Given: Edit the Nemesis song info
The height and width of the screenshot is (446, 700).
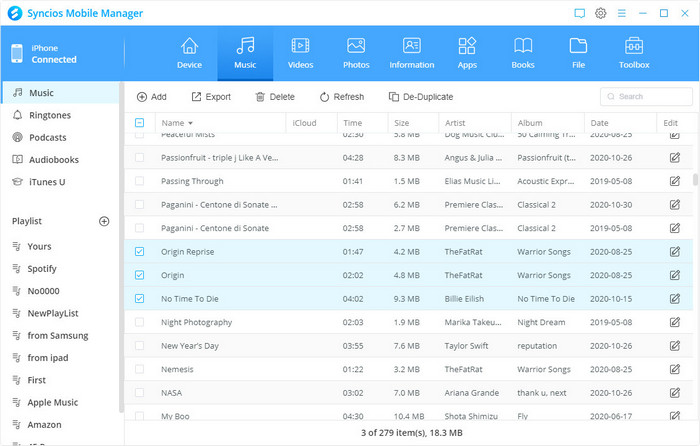Looking at the screenshot, I should coord(675,369).
